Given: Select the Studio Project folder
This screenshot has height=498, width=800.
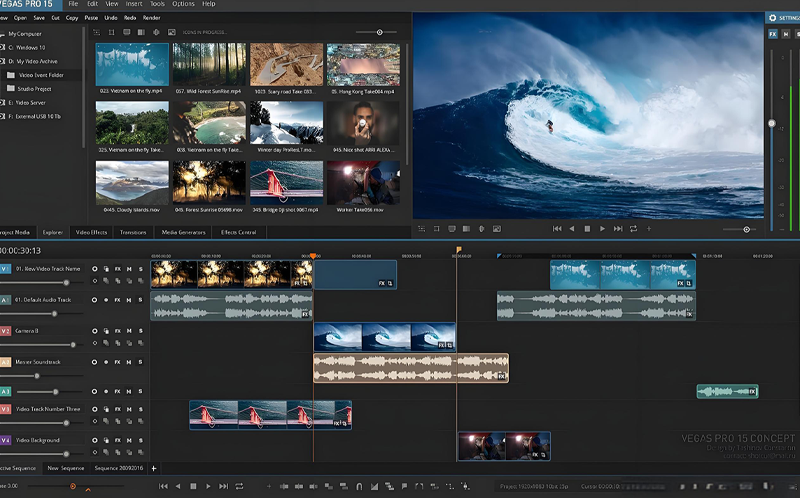Looking at the screenshot, I should (x=34, y=88).
